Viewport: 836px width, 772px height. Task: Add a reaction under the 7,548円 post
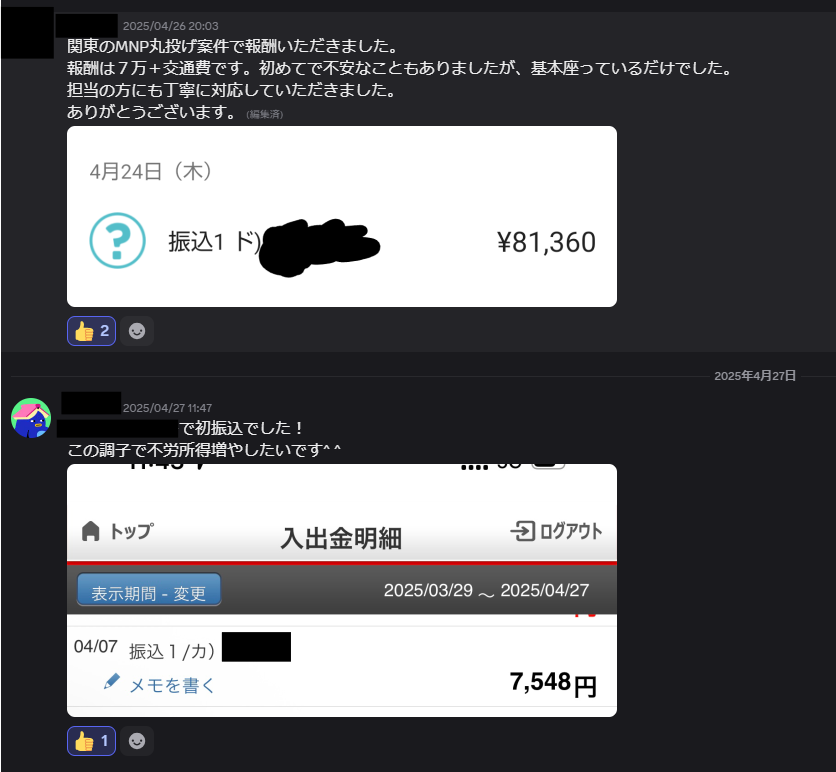coord(137,741)
